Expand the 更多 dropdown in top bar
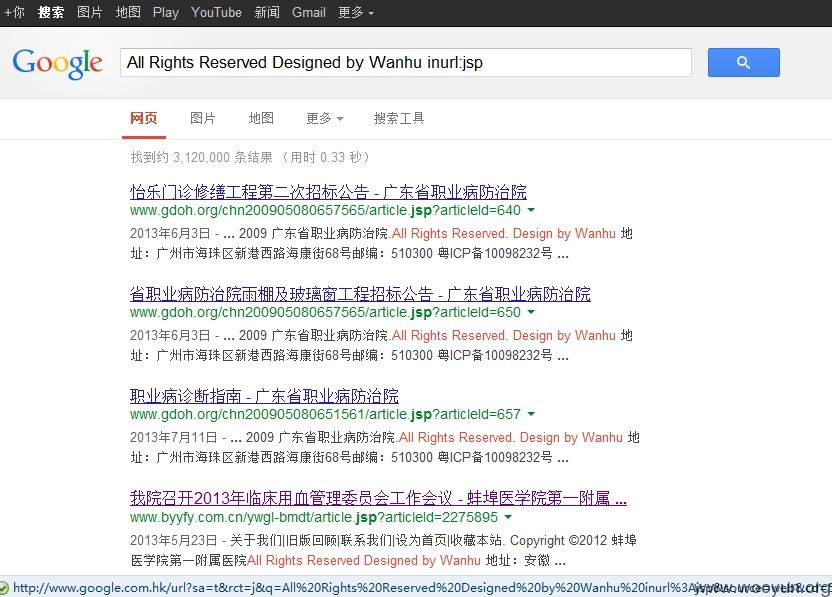The width and height of the screenshot is (832, 597). pos(356,12)
